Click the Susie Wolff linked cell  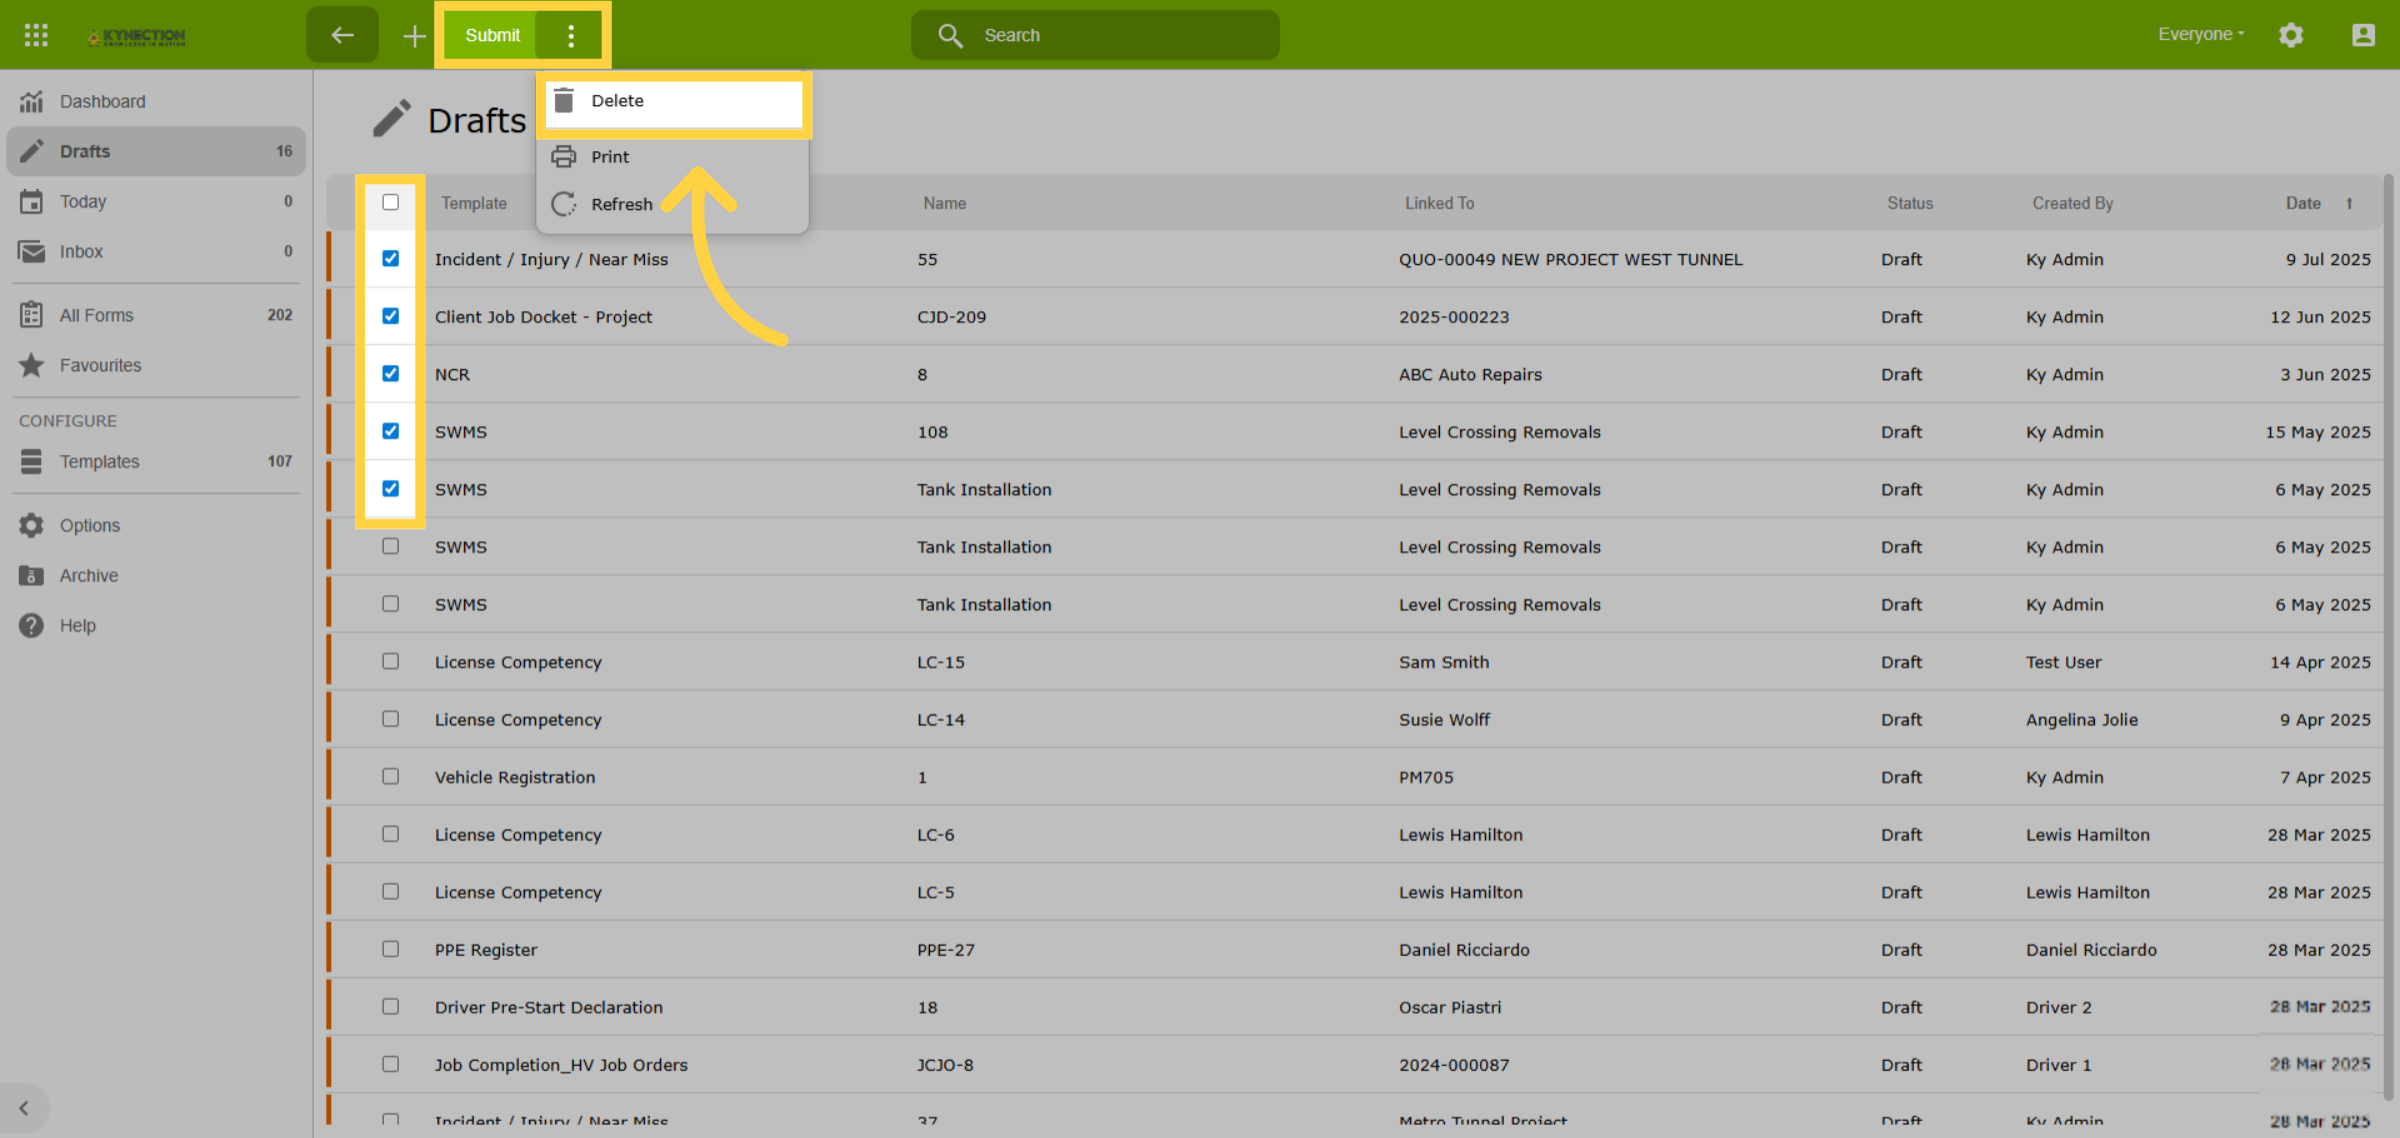coord(1444,719)
